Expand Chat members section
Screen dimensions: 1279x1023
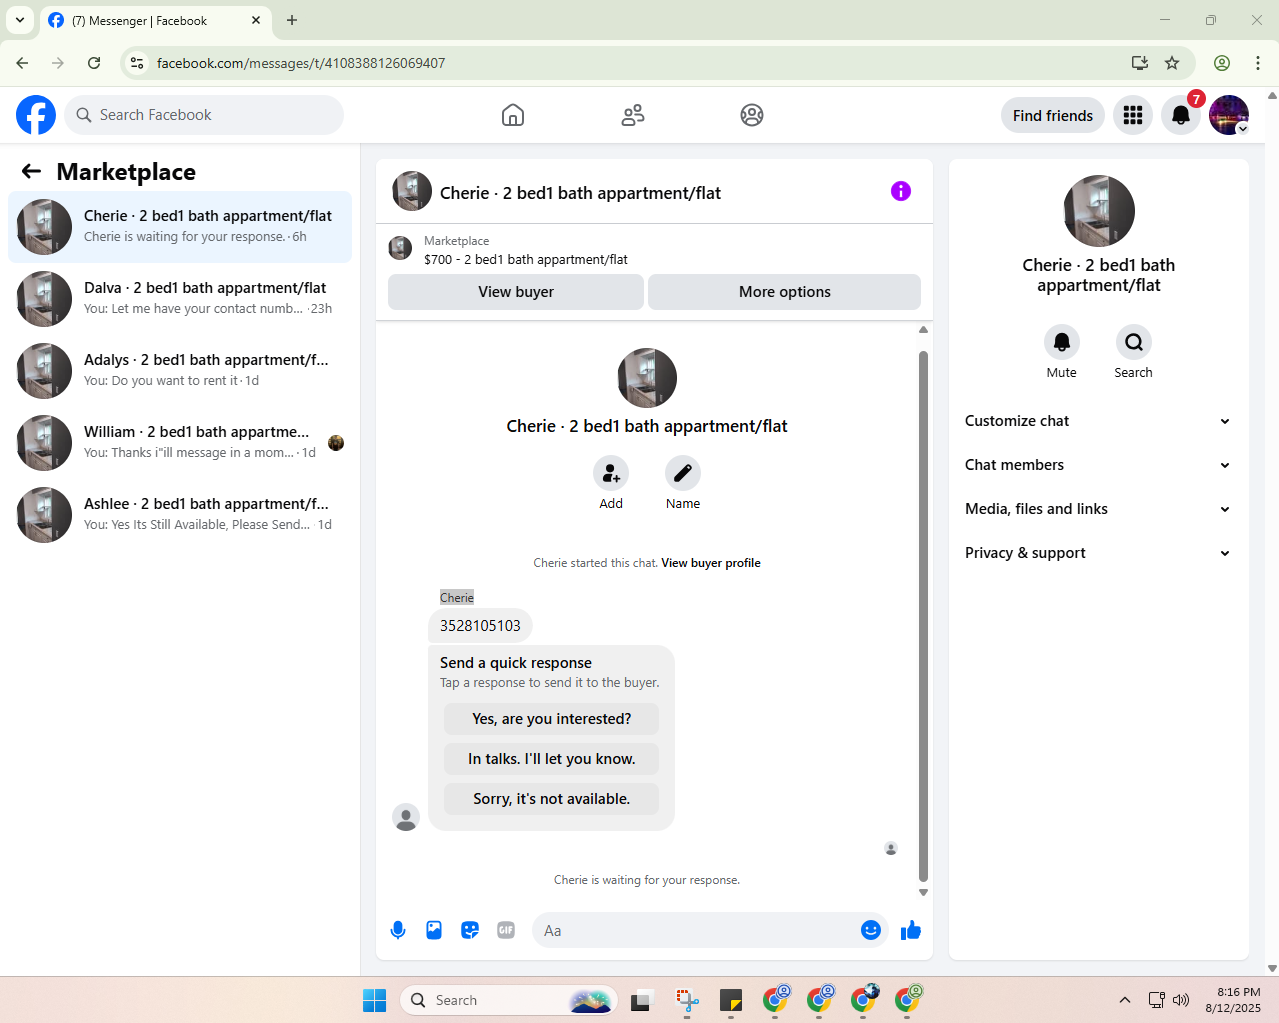1098,465
